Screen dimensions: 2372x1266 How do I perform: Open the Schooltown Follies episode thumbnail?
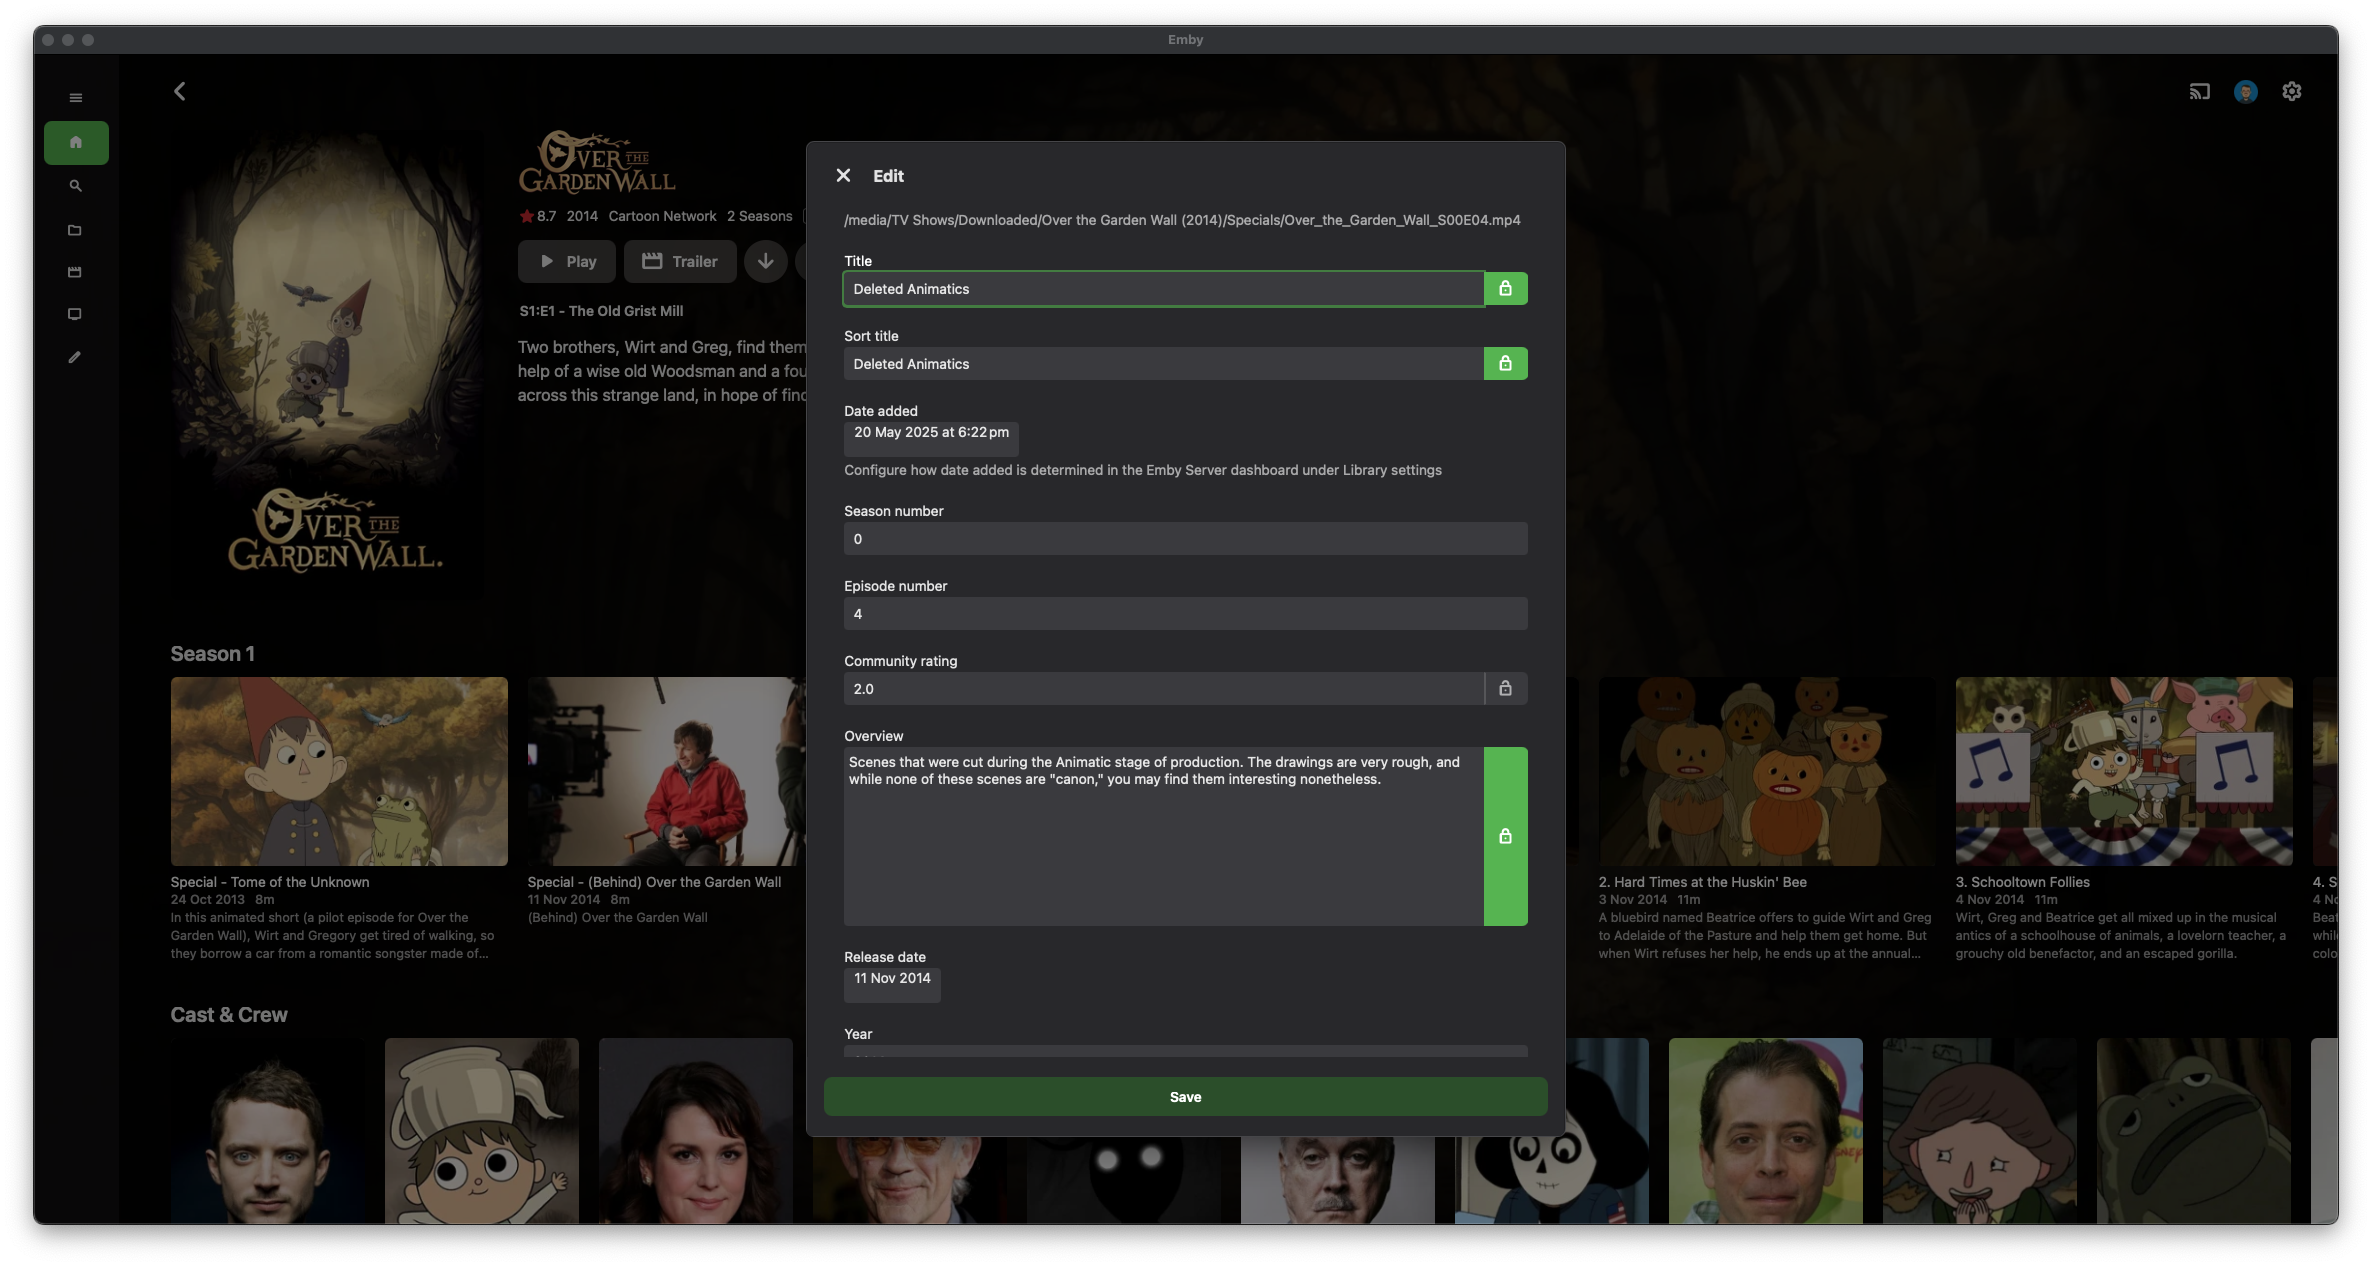pos(2123,771)
